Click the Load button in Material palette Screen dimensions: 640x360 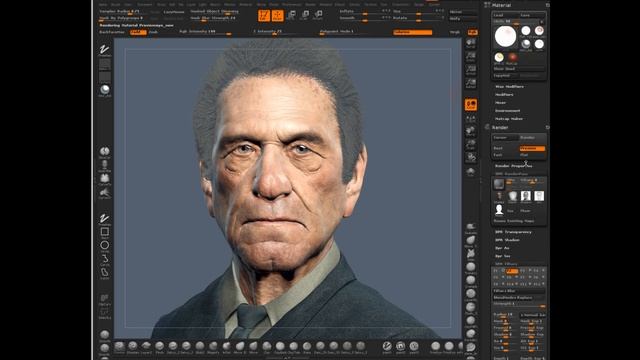pos(505,15)
